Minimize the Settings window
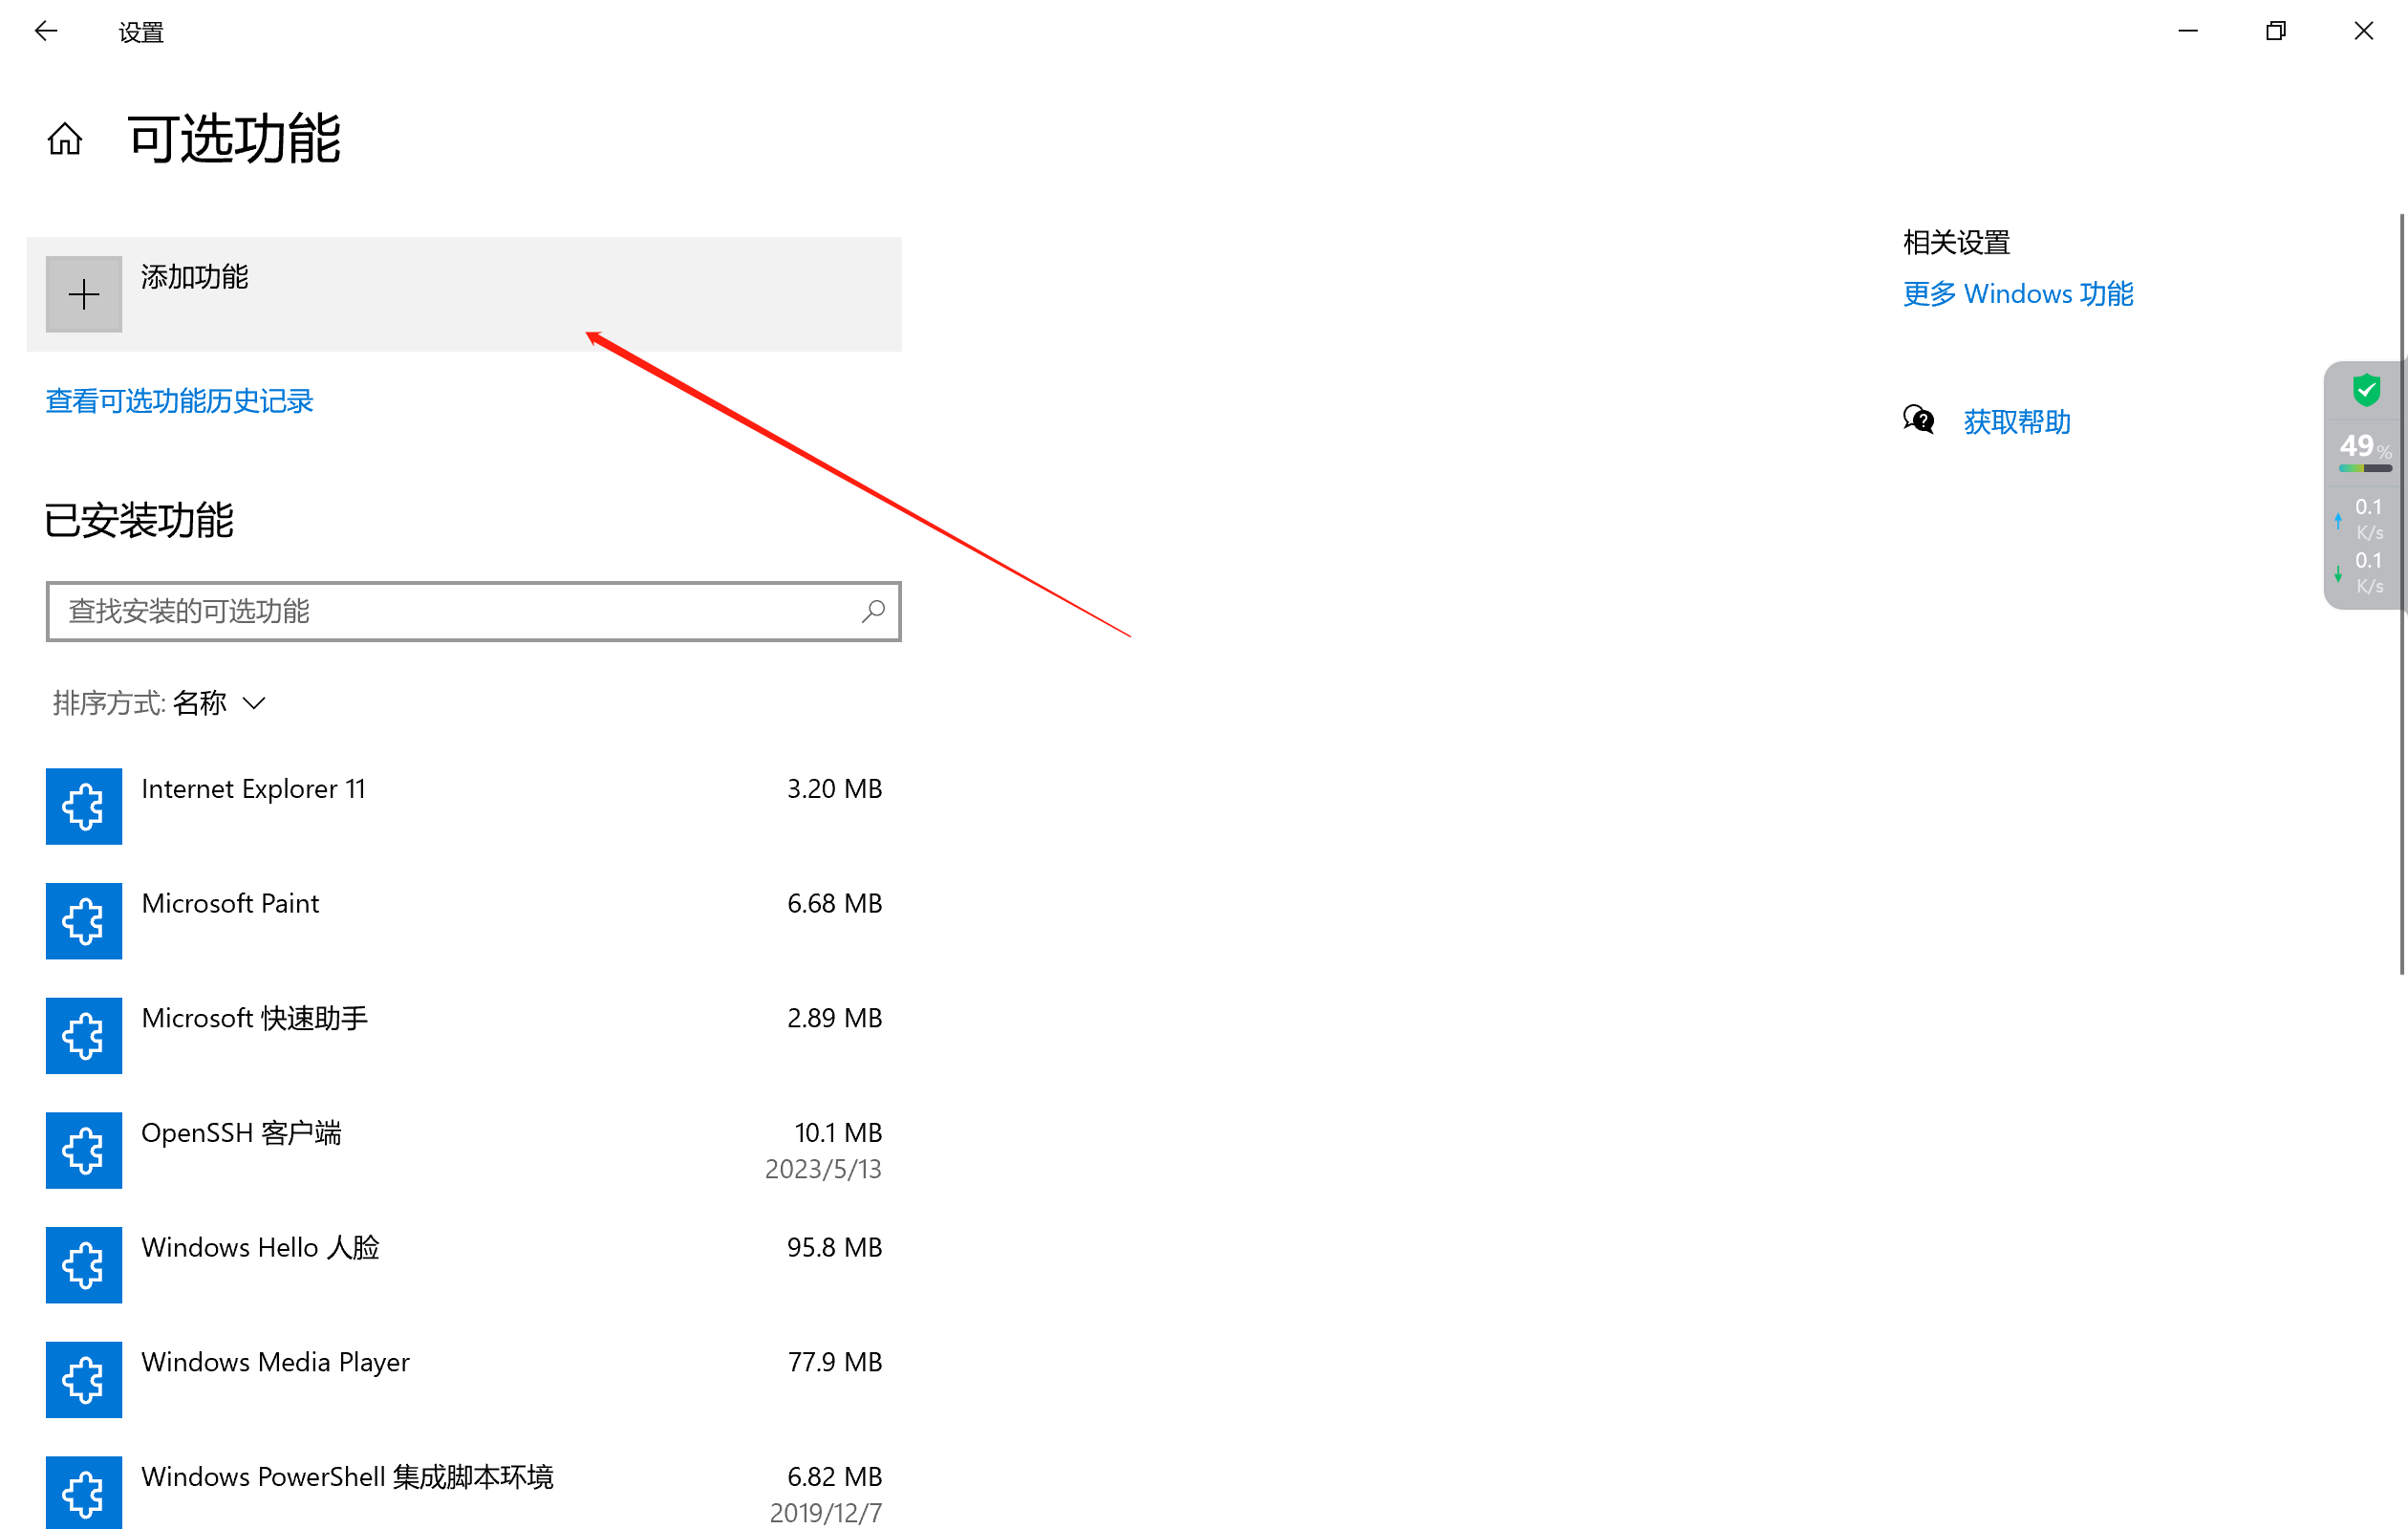Image resolution: width=2408 pixels, height=1529 pixels. pos(2188,31)
